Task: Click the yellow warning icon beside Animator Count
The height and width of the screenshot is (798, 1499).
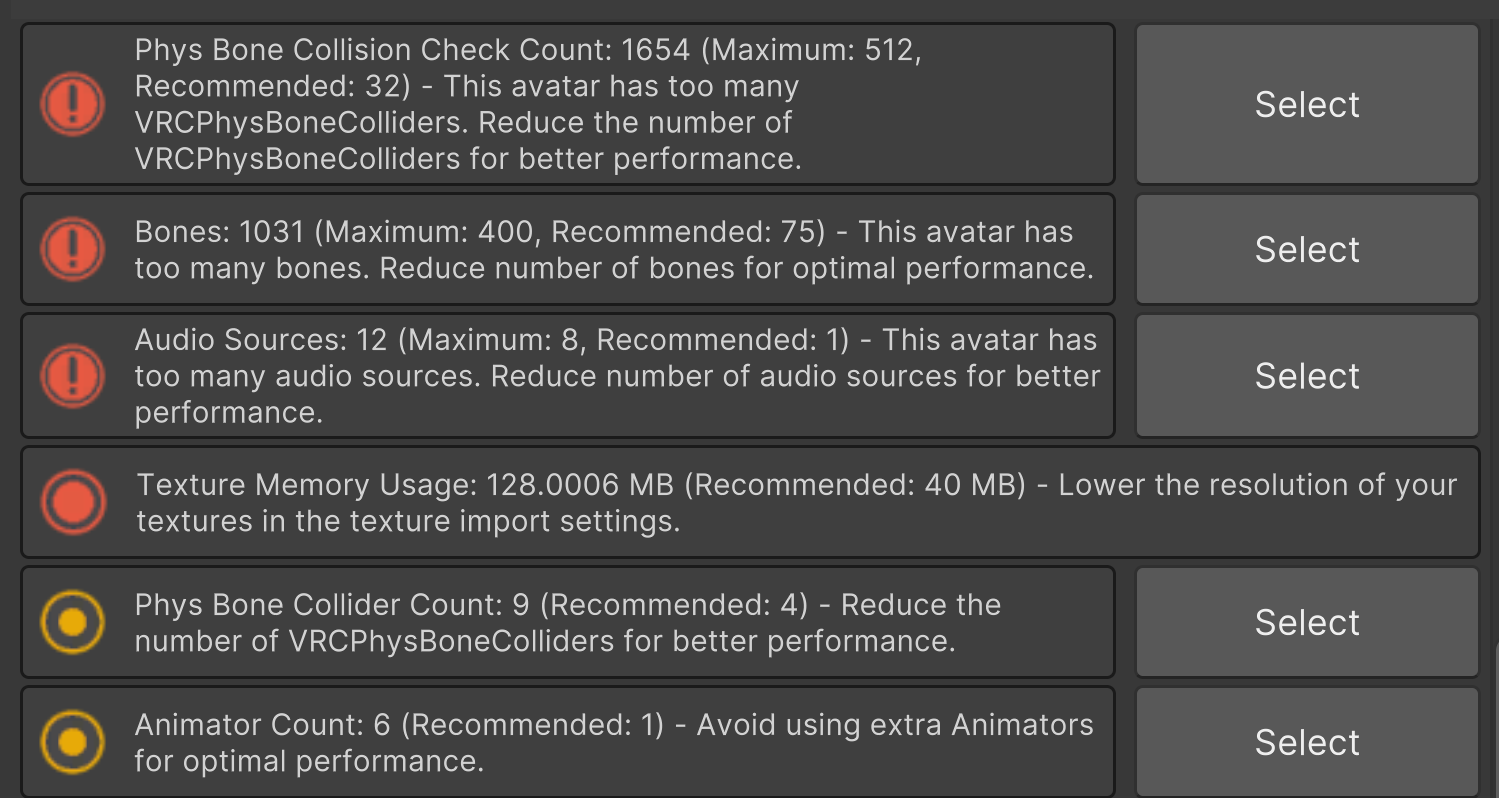Action: pyautogui.click(x=72, y=742)
